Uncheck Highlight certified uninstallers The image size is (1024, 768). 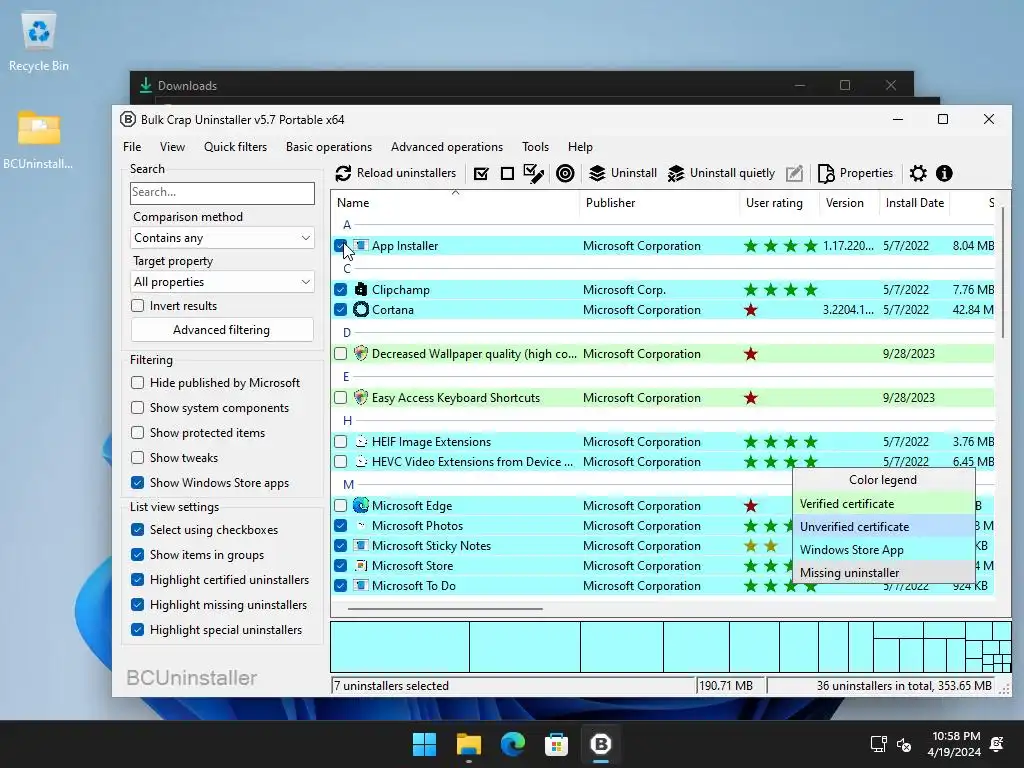point(137,579)
